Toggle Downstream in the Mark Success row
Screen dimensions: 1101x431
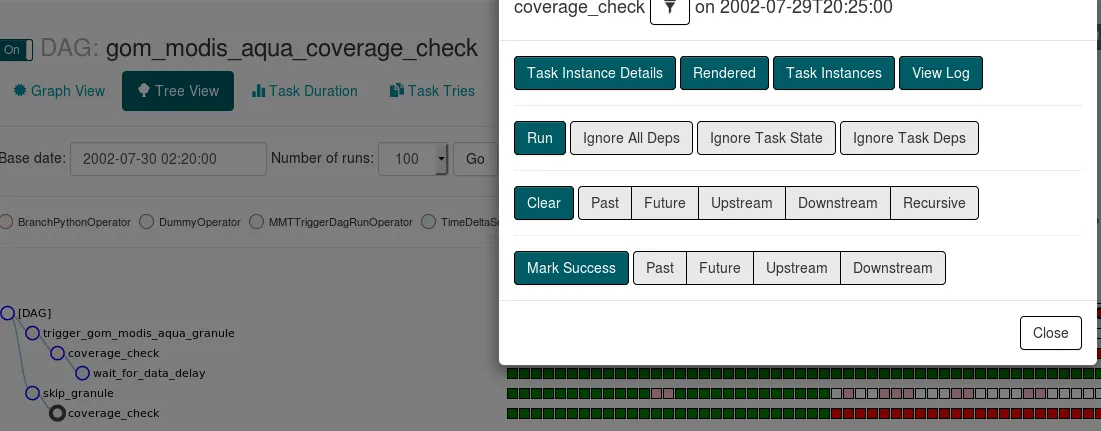tap(892, 268)
